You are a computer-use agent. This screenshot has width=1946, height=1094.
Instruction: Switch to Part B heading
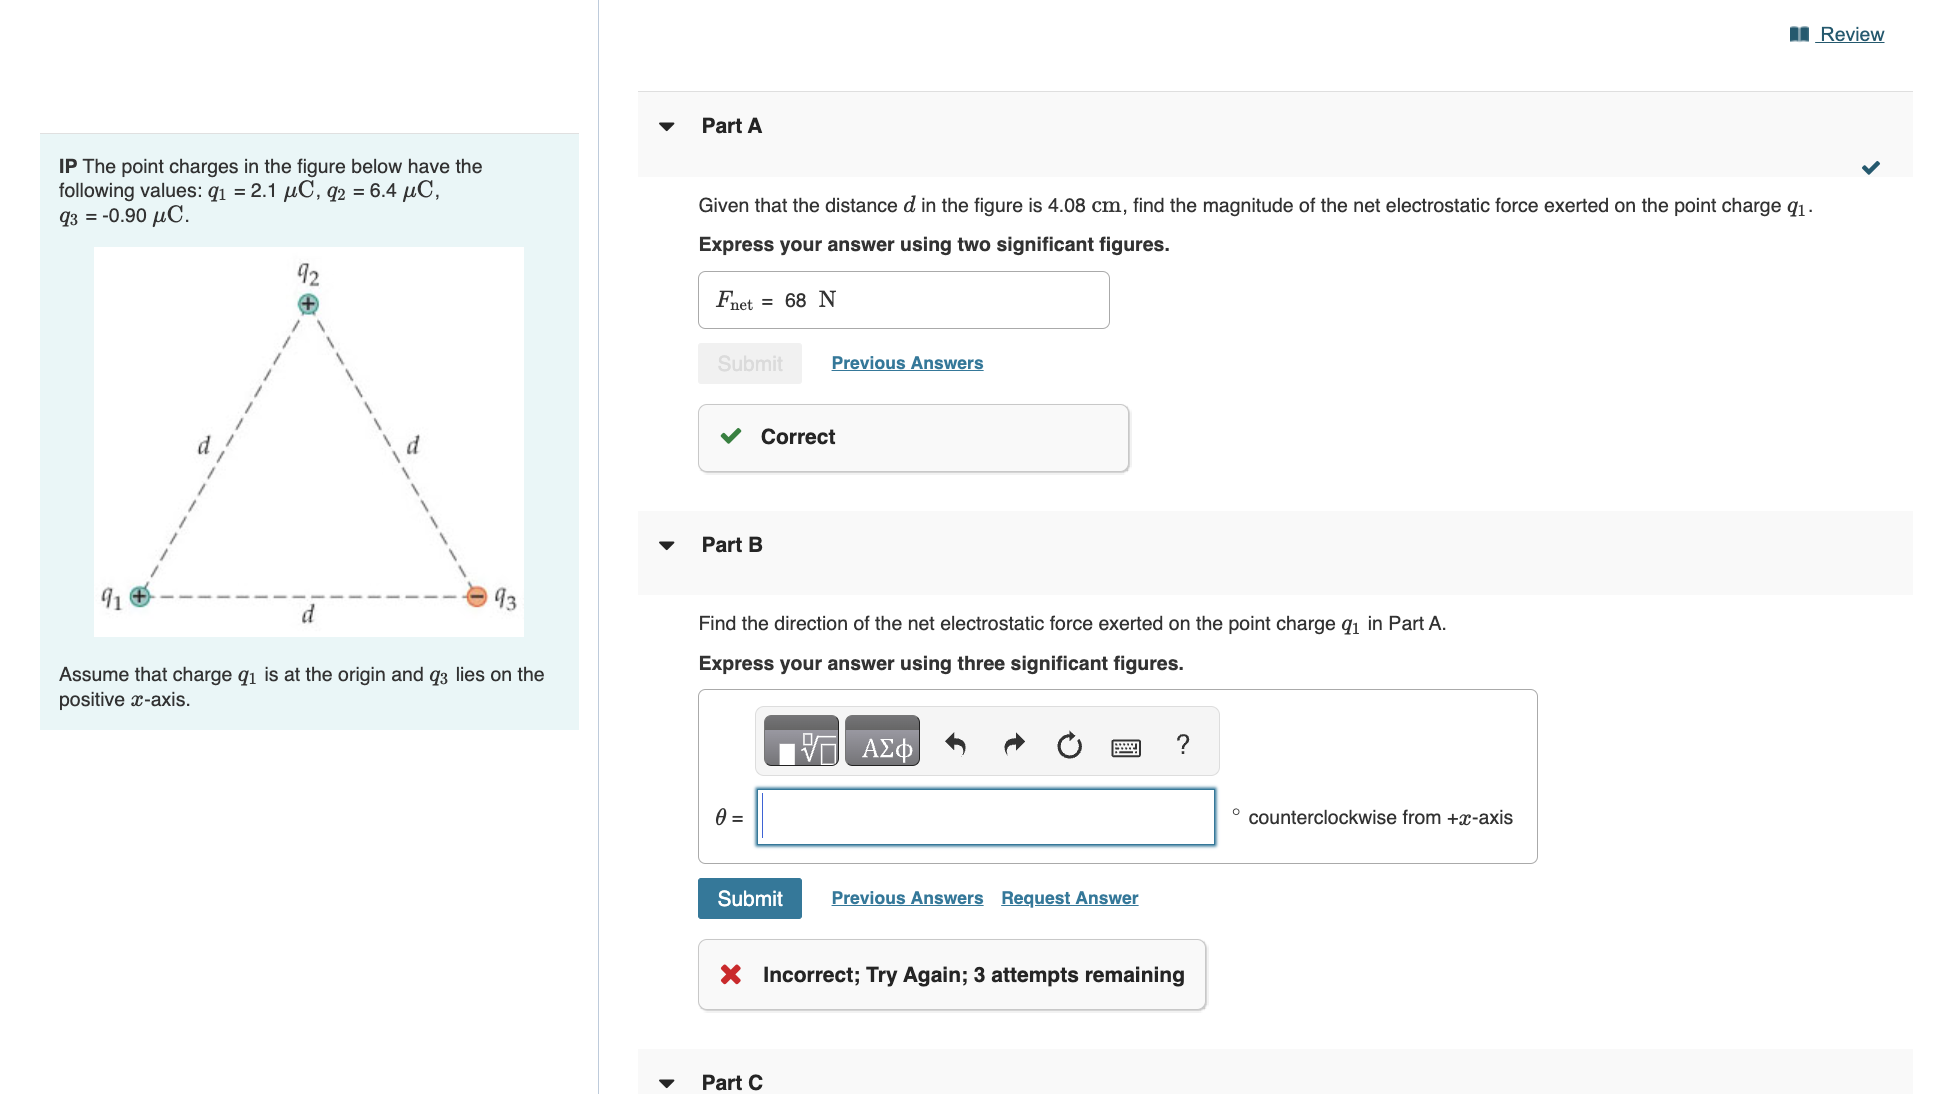[732, 545]
